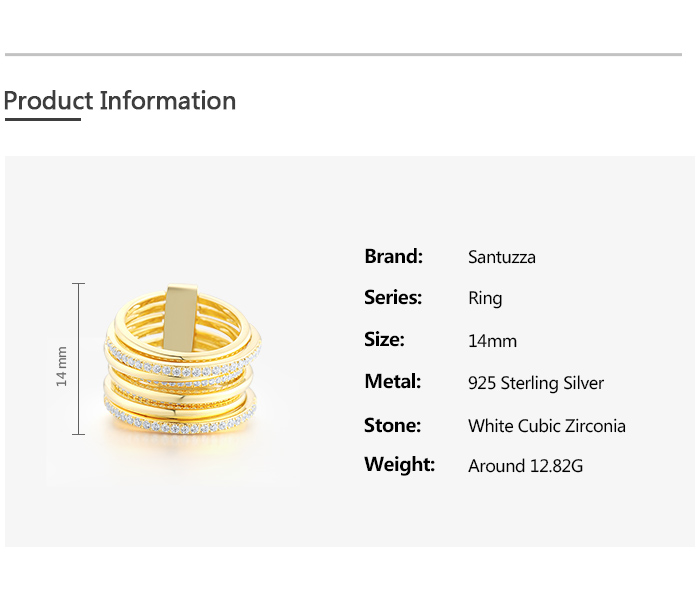Click the gold ring product image
Screen dimensions: 700x607
click(180, 365)
